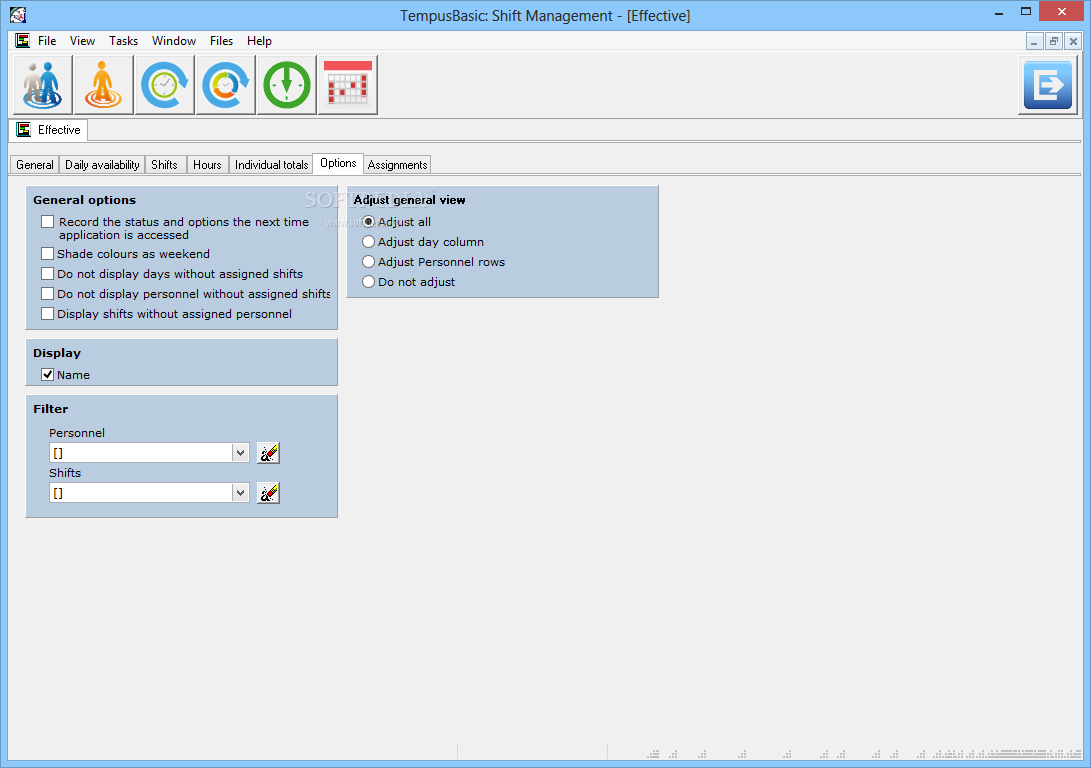Click the document icon beside File menu

23,40
